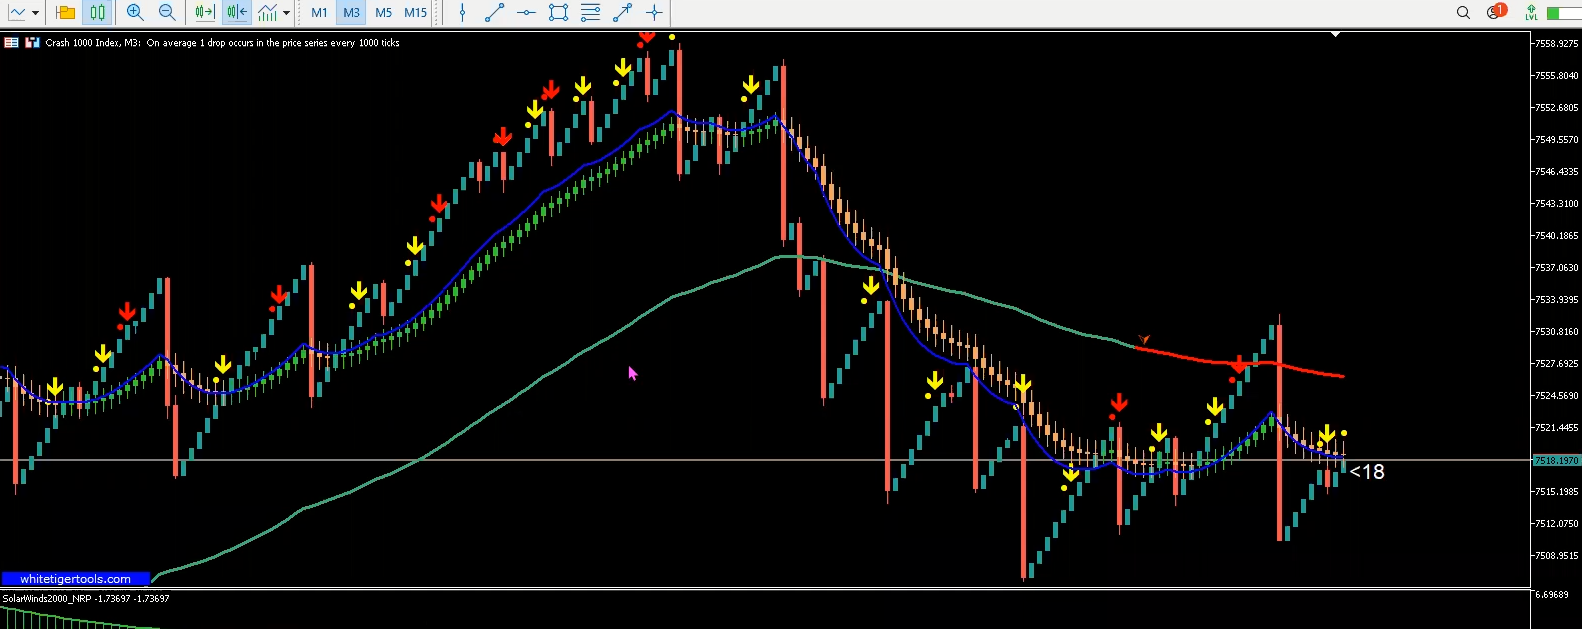Image resolution: width=1582 pixels, height=629 pixels.
Task: Switch to the M15 timeframe
Action: point(416,13)
